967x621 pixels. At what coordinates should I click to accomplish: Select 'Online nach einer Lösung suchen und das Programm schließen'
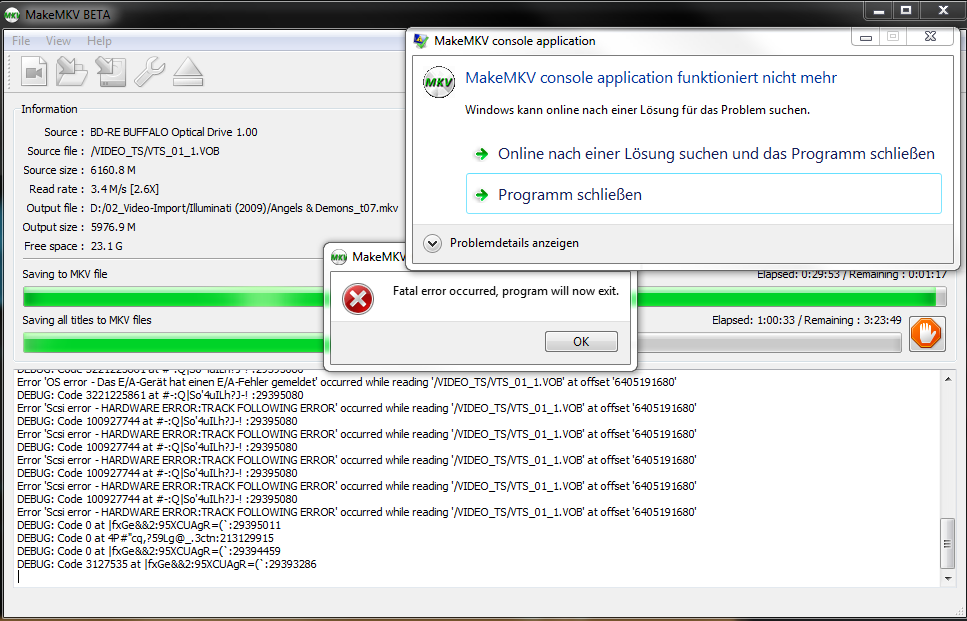704,154
